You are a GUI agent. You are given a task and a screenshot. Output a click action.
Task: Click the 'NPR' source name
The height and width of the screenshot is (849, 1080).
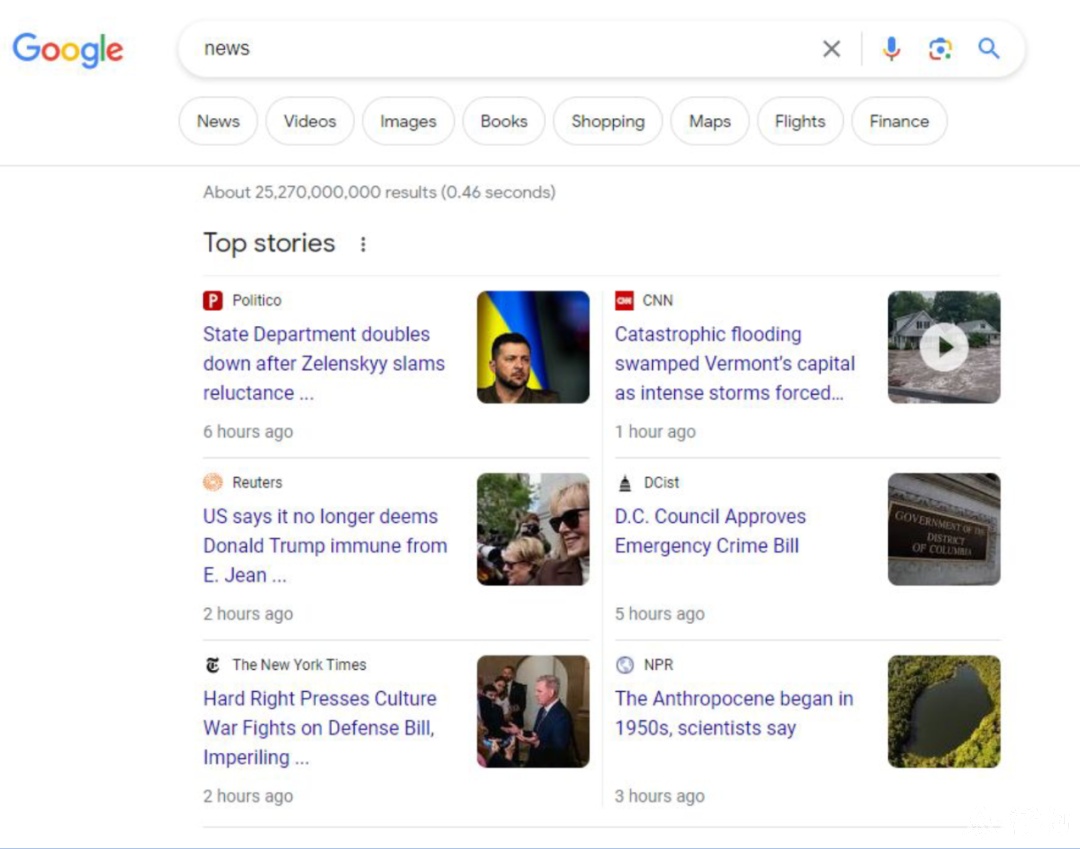(658, 664)
